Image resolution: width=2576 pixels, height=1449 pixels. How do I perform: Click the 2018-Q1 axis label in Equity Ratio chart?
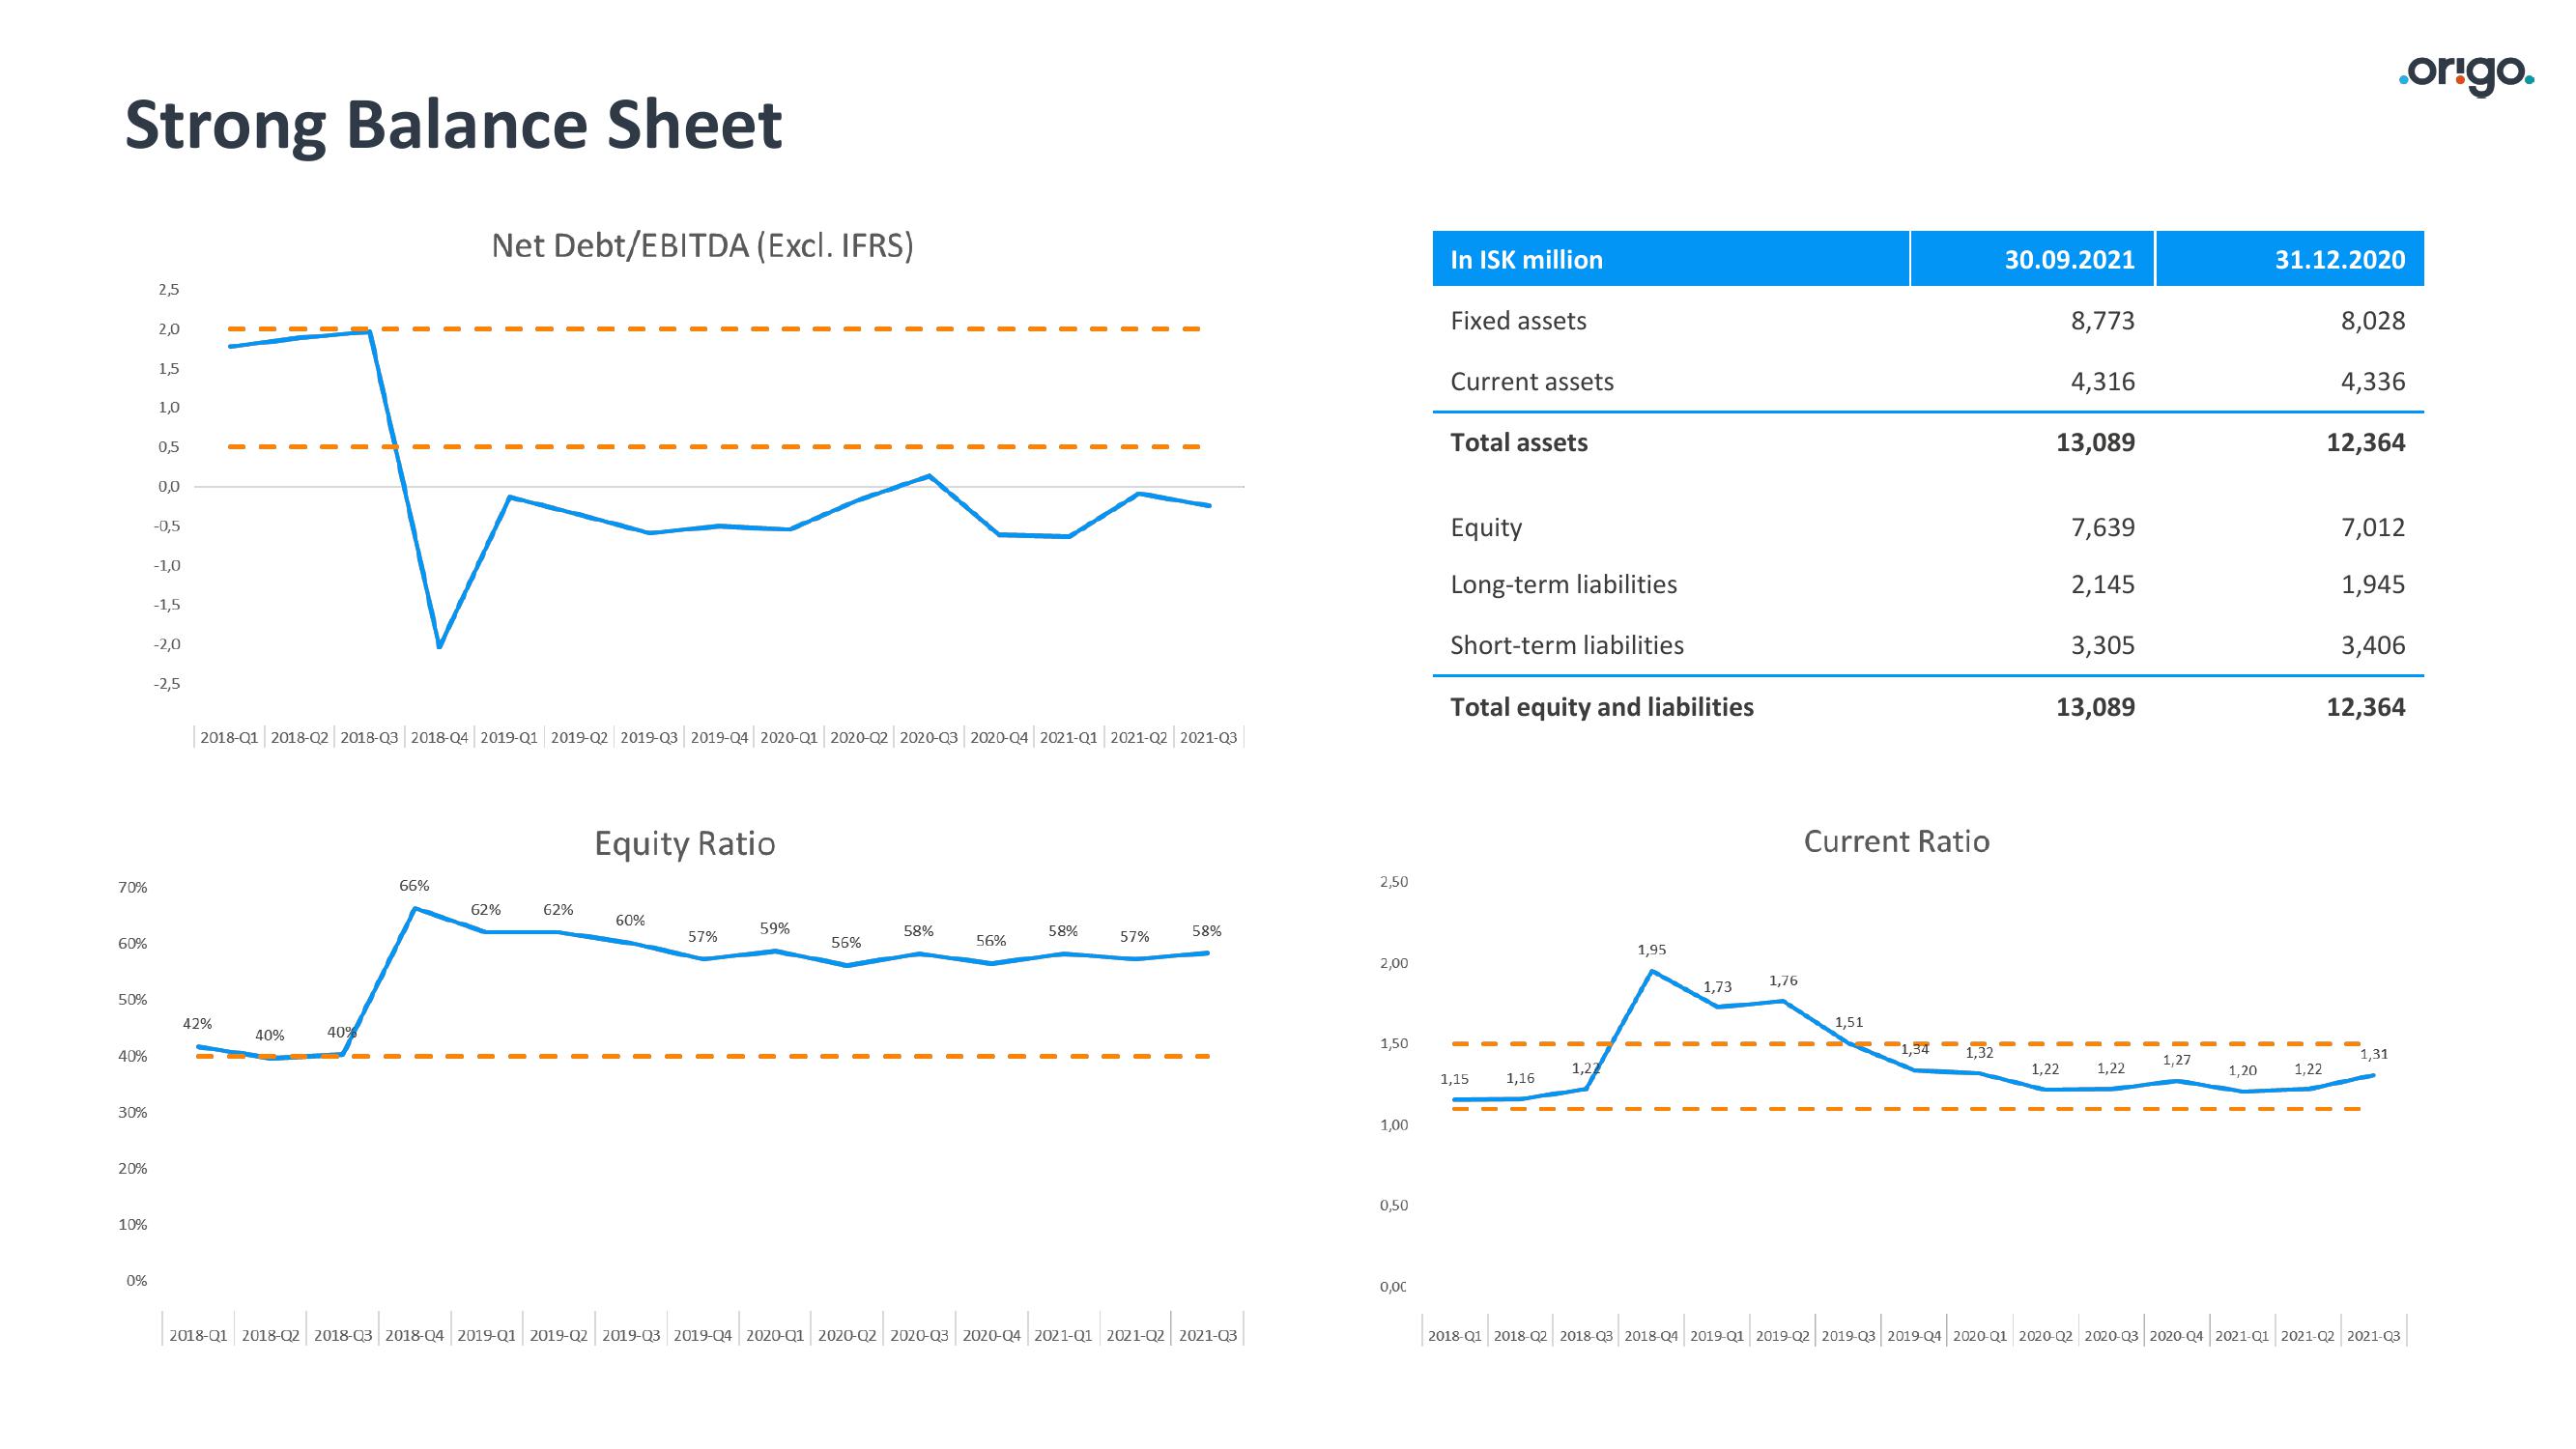coord(198,1336)
